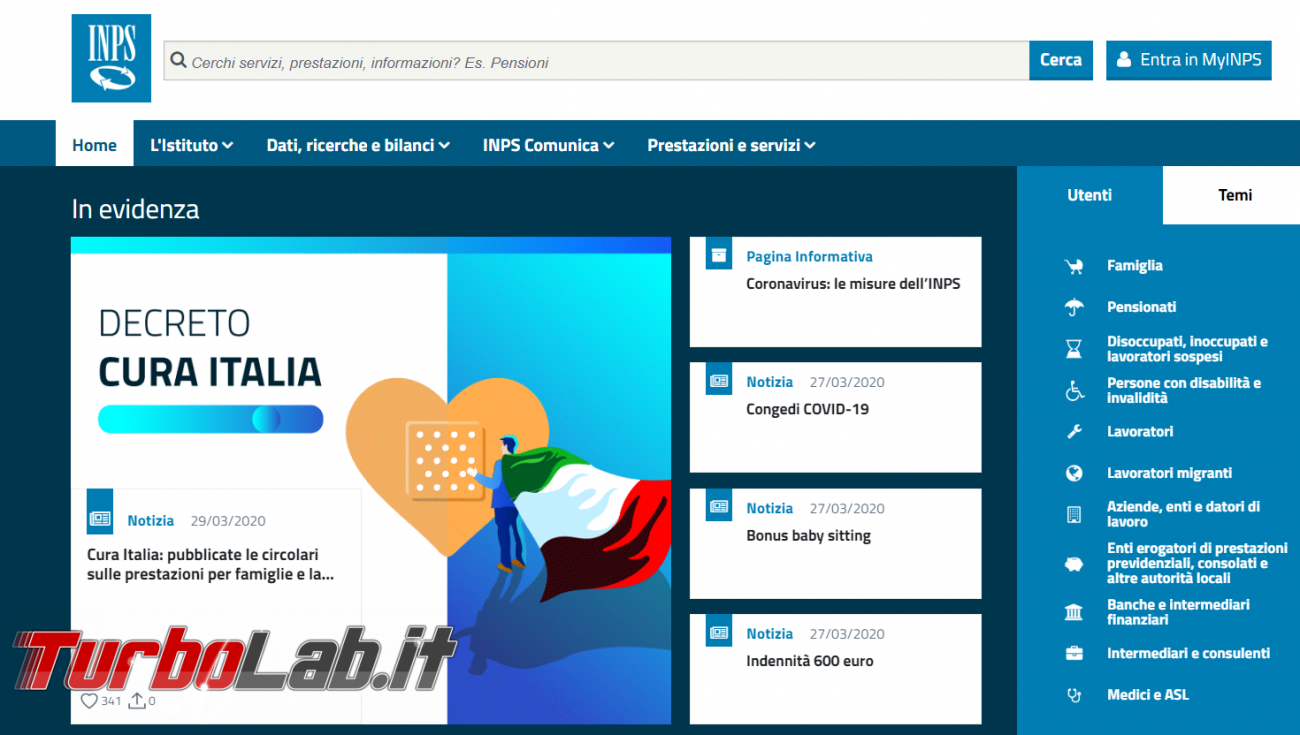Screen dimensions: 1300x735
Task: Open the Famiglia user category
Action: pyautogui.click(x=1135, y=266)
